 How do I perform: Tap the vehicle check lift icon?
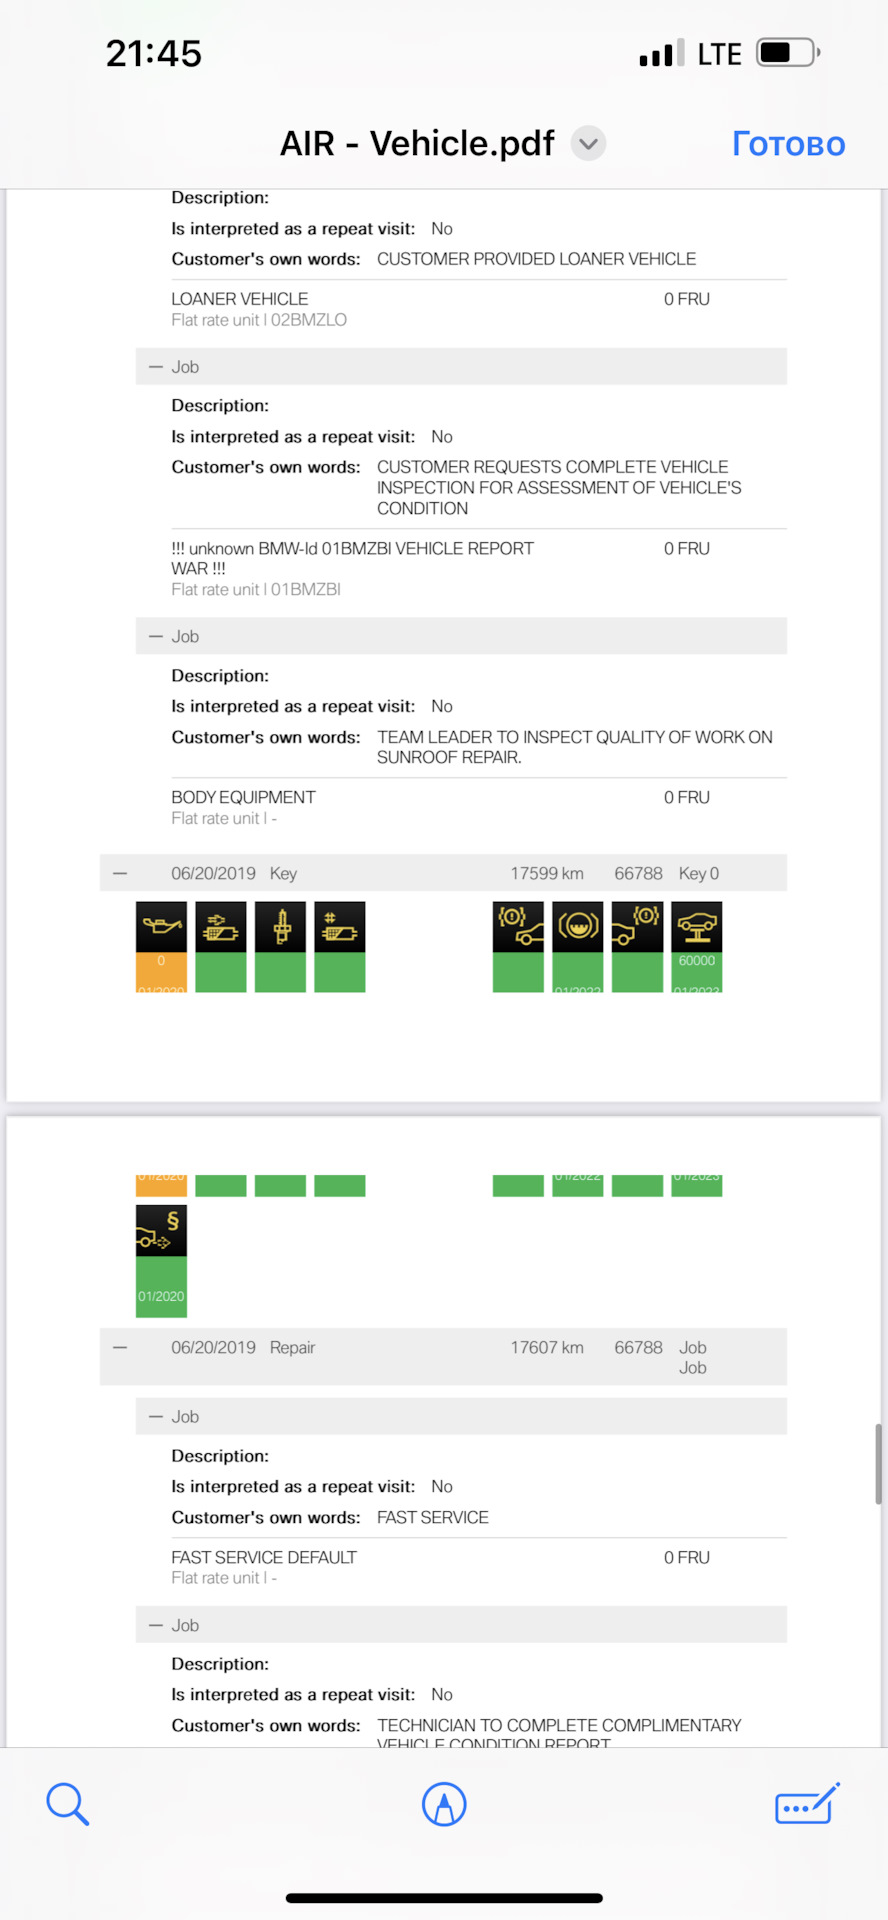697,926
